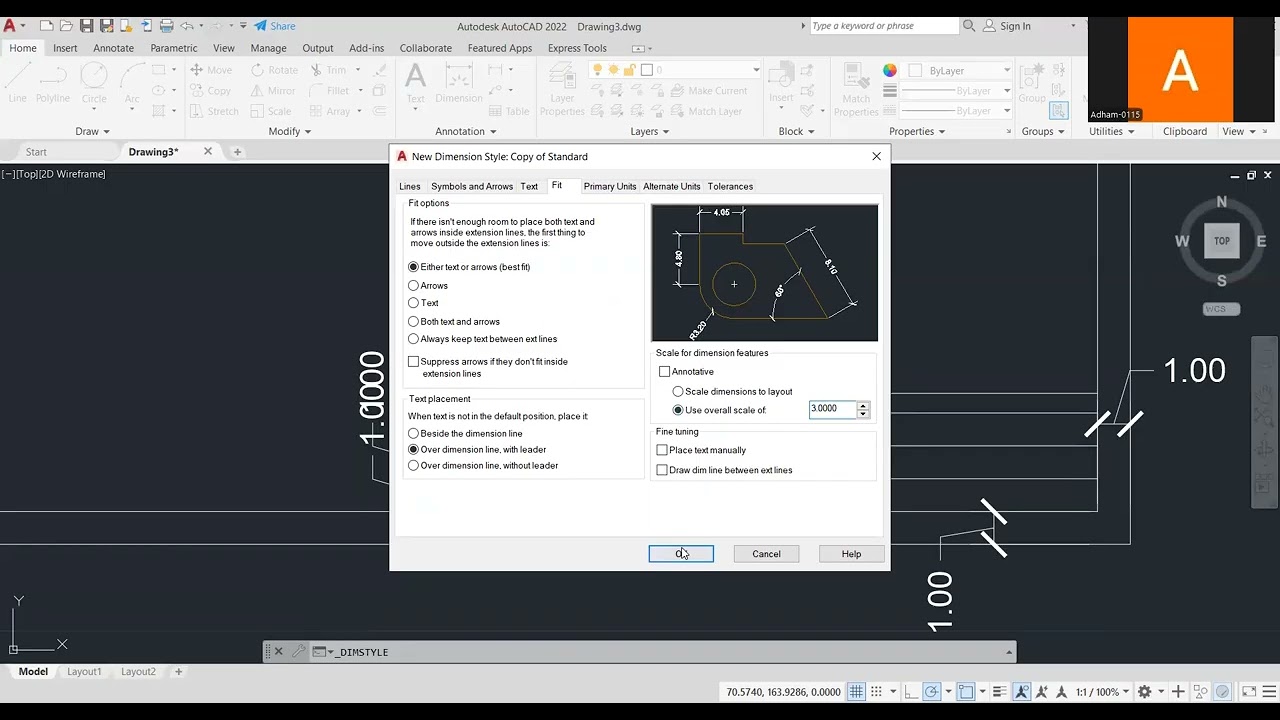The width and height of the screenshot is (1280, 720).
Task: Click the Share link
Action: (275, 26)
